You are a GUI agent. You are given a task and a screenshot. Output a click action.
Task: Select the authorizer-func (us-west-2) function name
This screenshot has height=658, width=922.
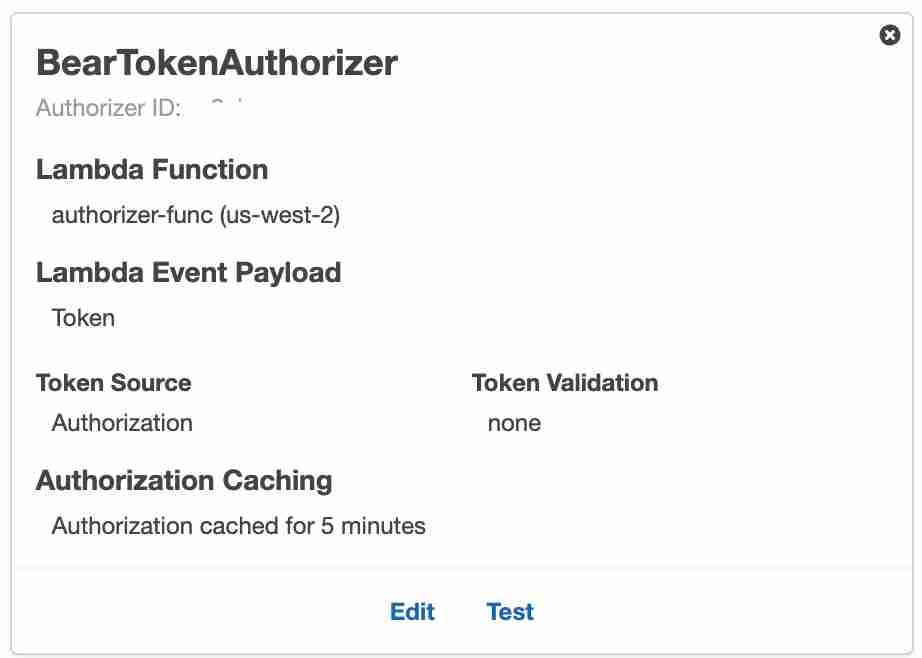196,215
